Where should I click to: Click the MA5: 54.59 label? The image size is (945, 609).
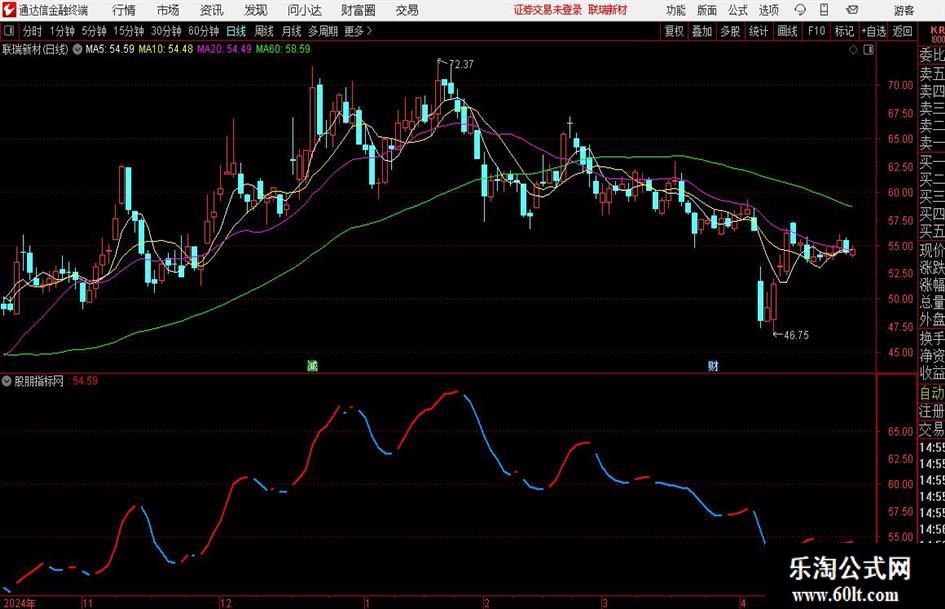[110, 49]
